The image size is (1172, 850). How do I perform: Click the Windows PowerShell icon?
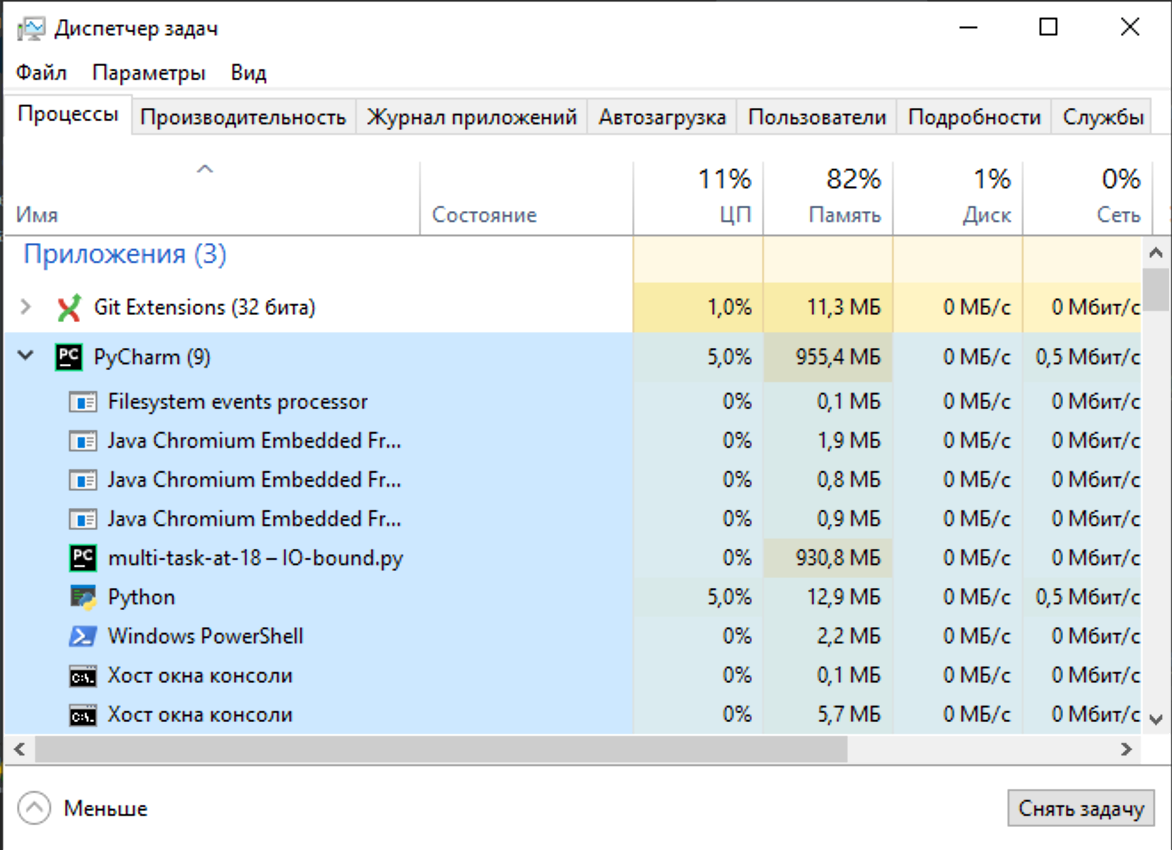pos(83,636)
